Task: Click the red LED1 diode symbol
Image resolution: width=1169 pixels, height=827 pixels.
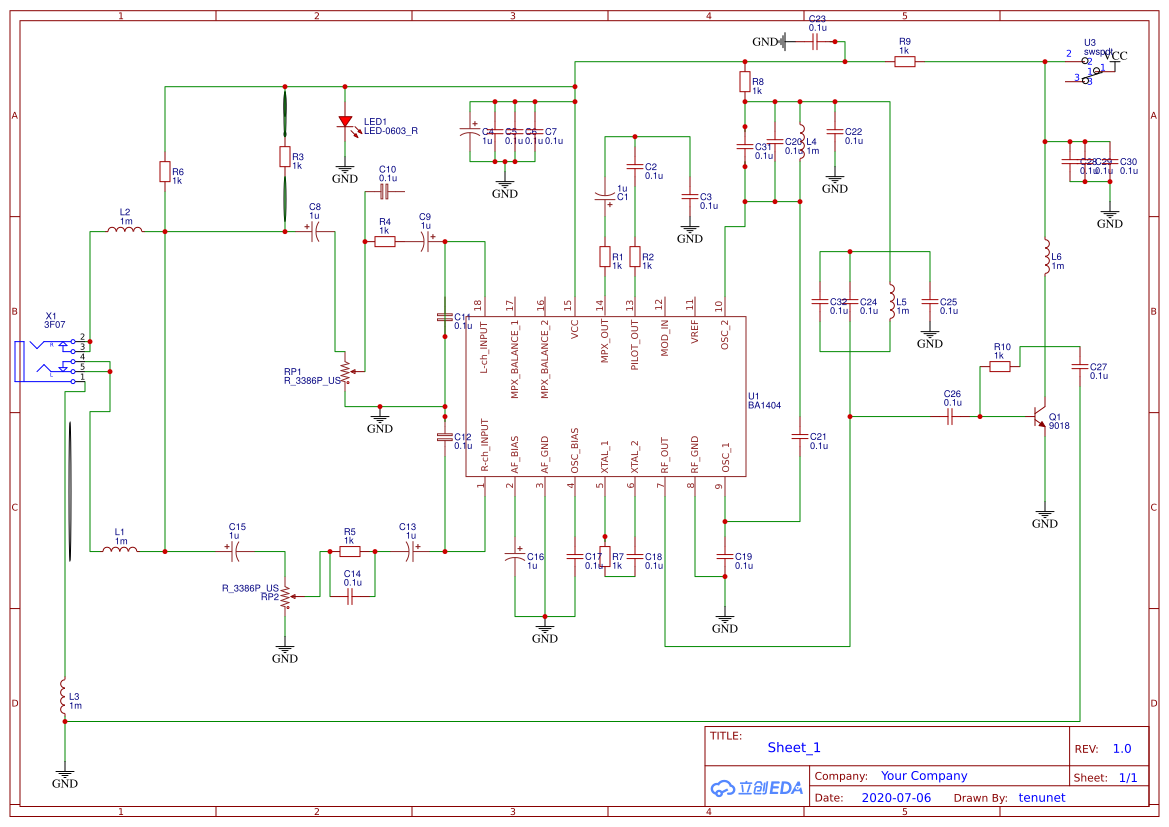Action: pos(345,123)
